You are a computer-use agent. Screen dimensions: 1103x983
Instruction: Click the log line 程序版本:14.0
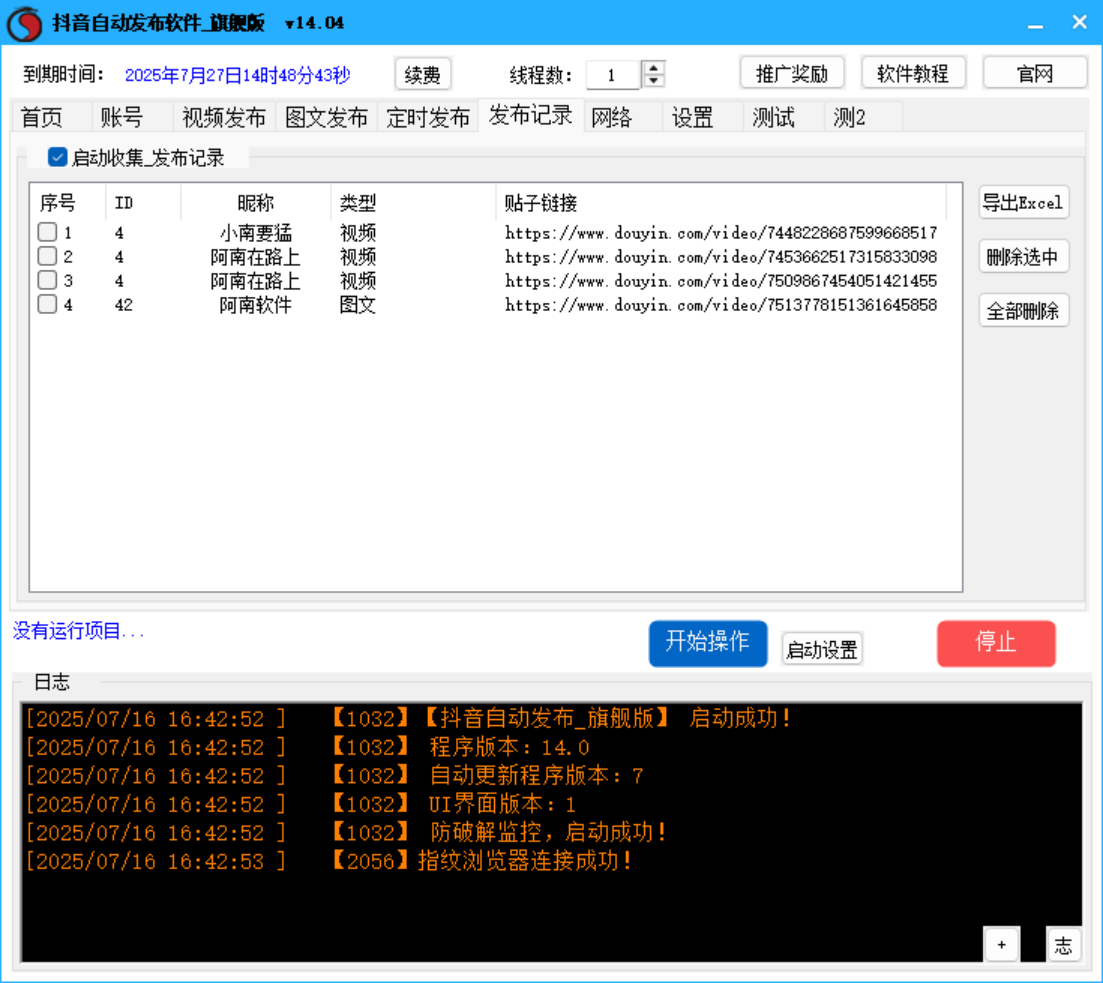509,747
